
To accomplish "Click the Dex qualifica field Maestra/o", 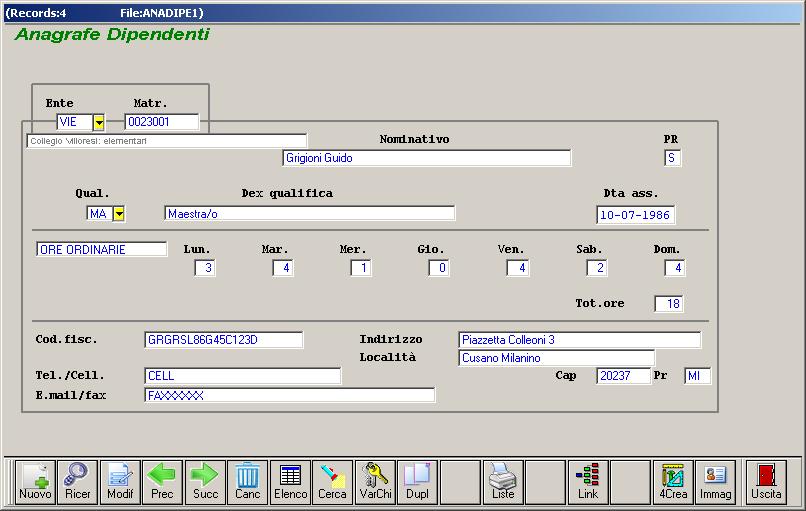I will (x=309, y=213).
